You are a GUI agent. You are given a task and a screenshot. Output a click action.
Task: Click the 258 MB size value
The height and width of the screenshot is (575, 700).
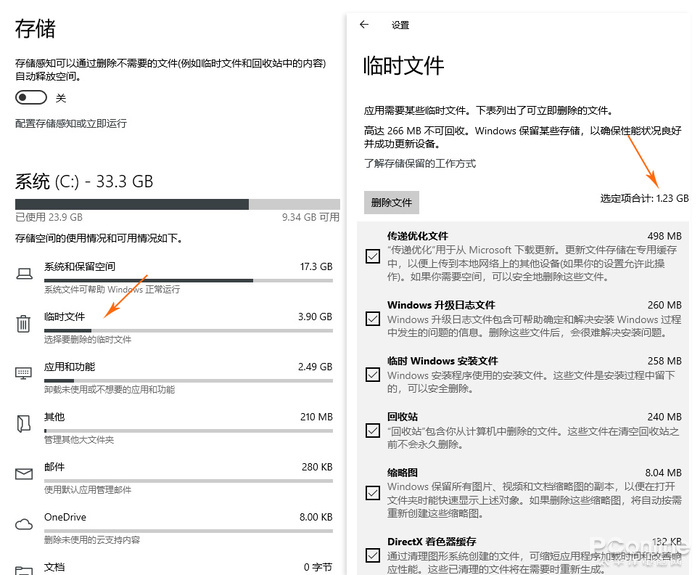pos(664,361)
